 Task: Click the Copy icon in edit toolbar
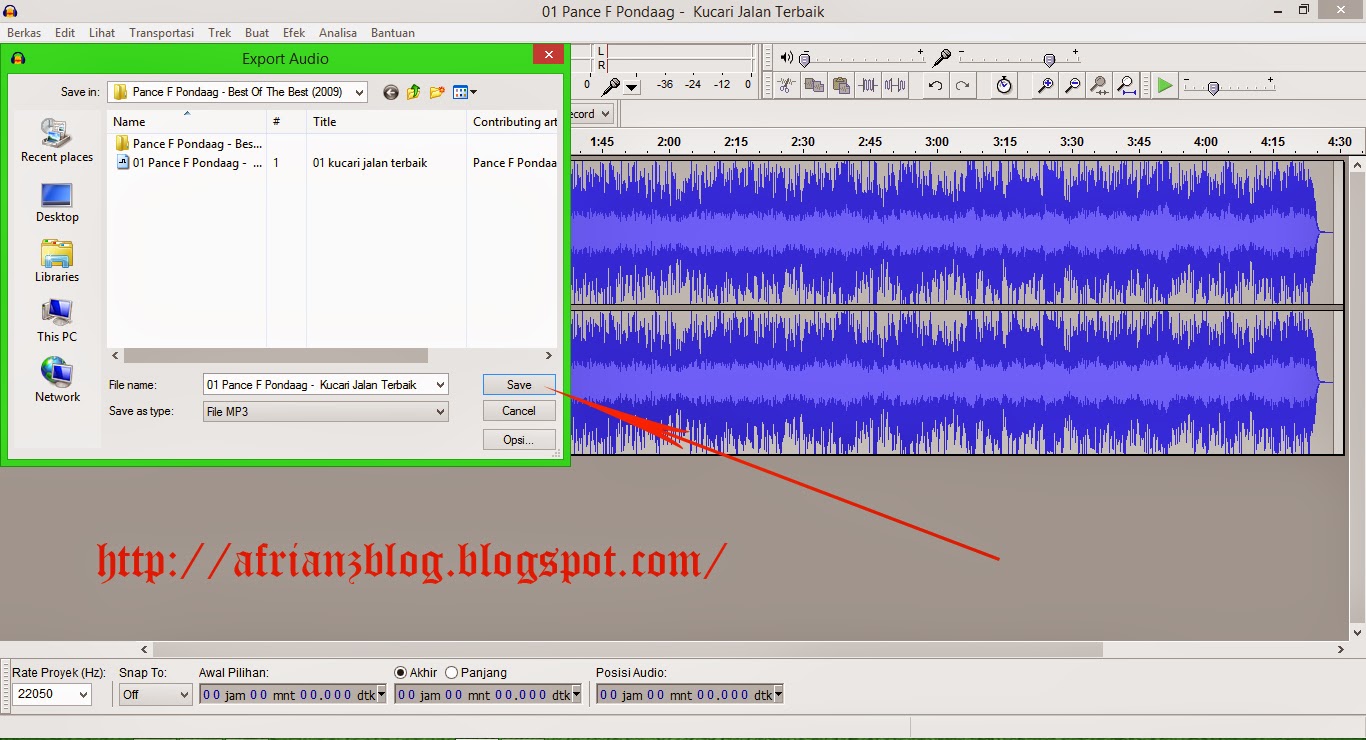point(814,86)
